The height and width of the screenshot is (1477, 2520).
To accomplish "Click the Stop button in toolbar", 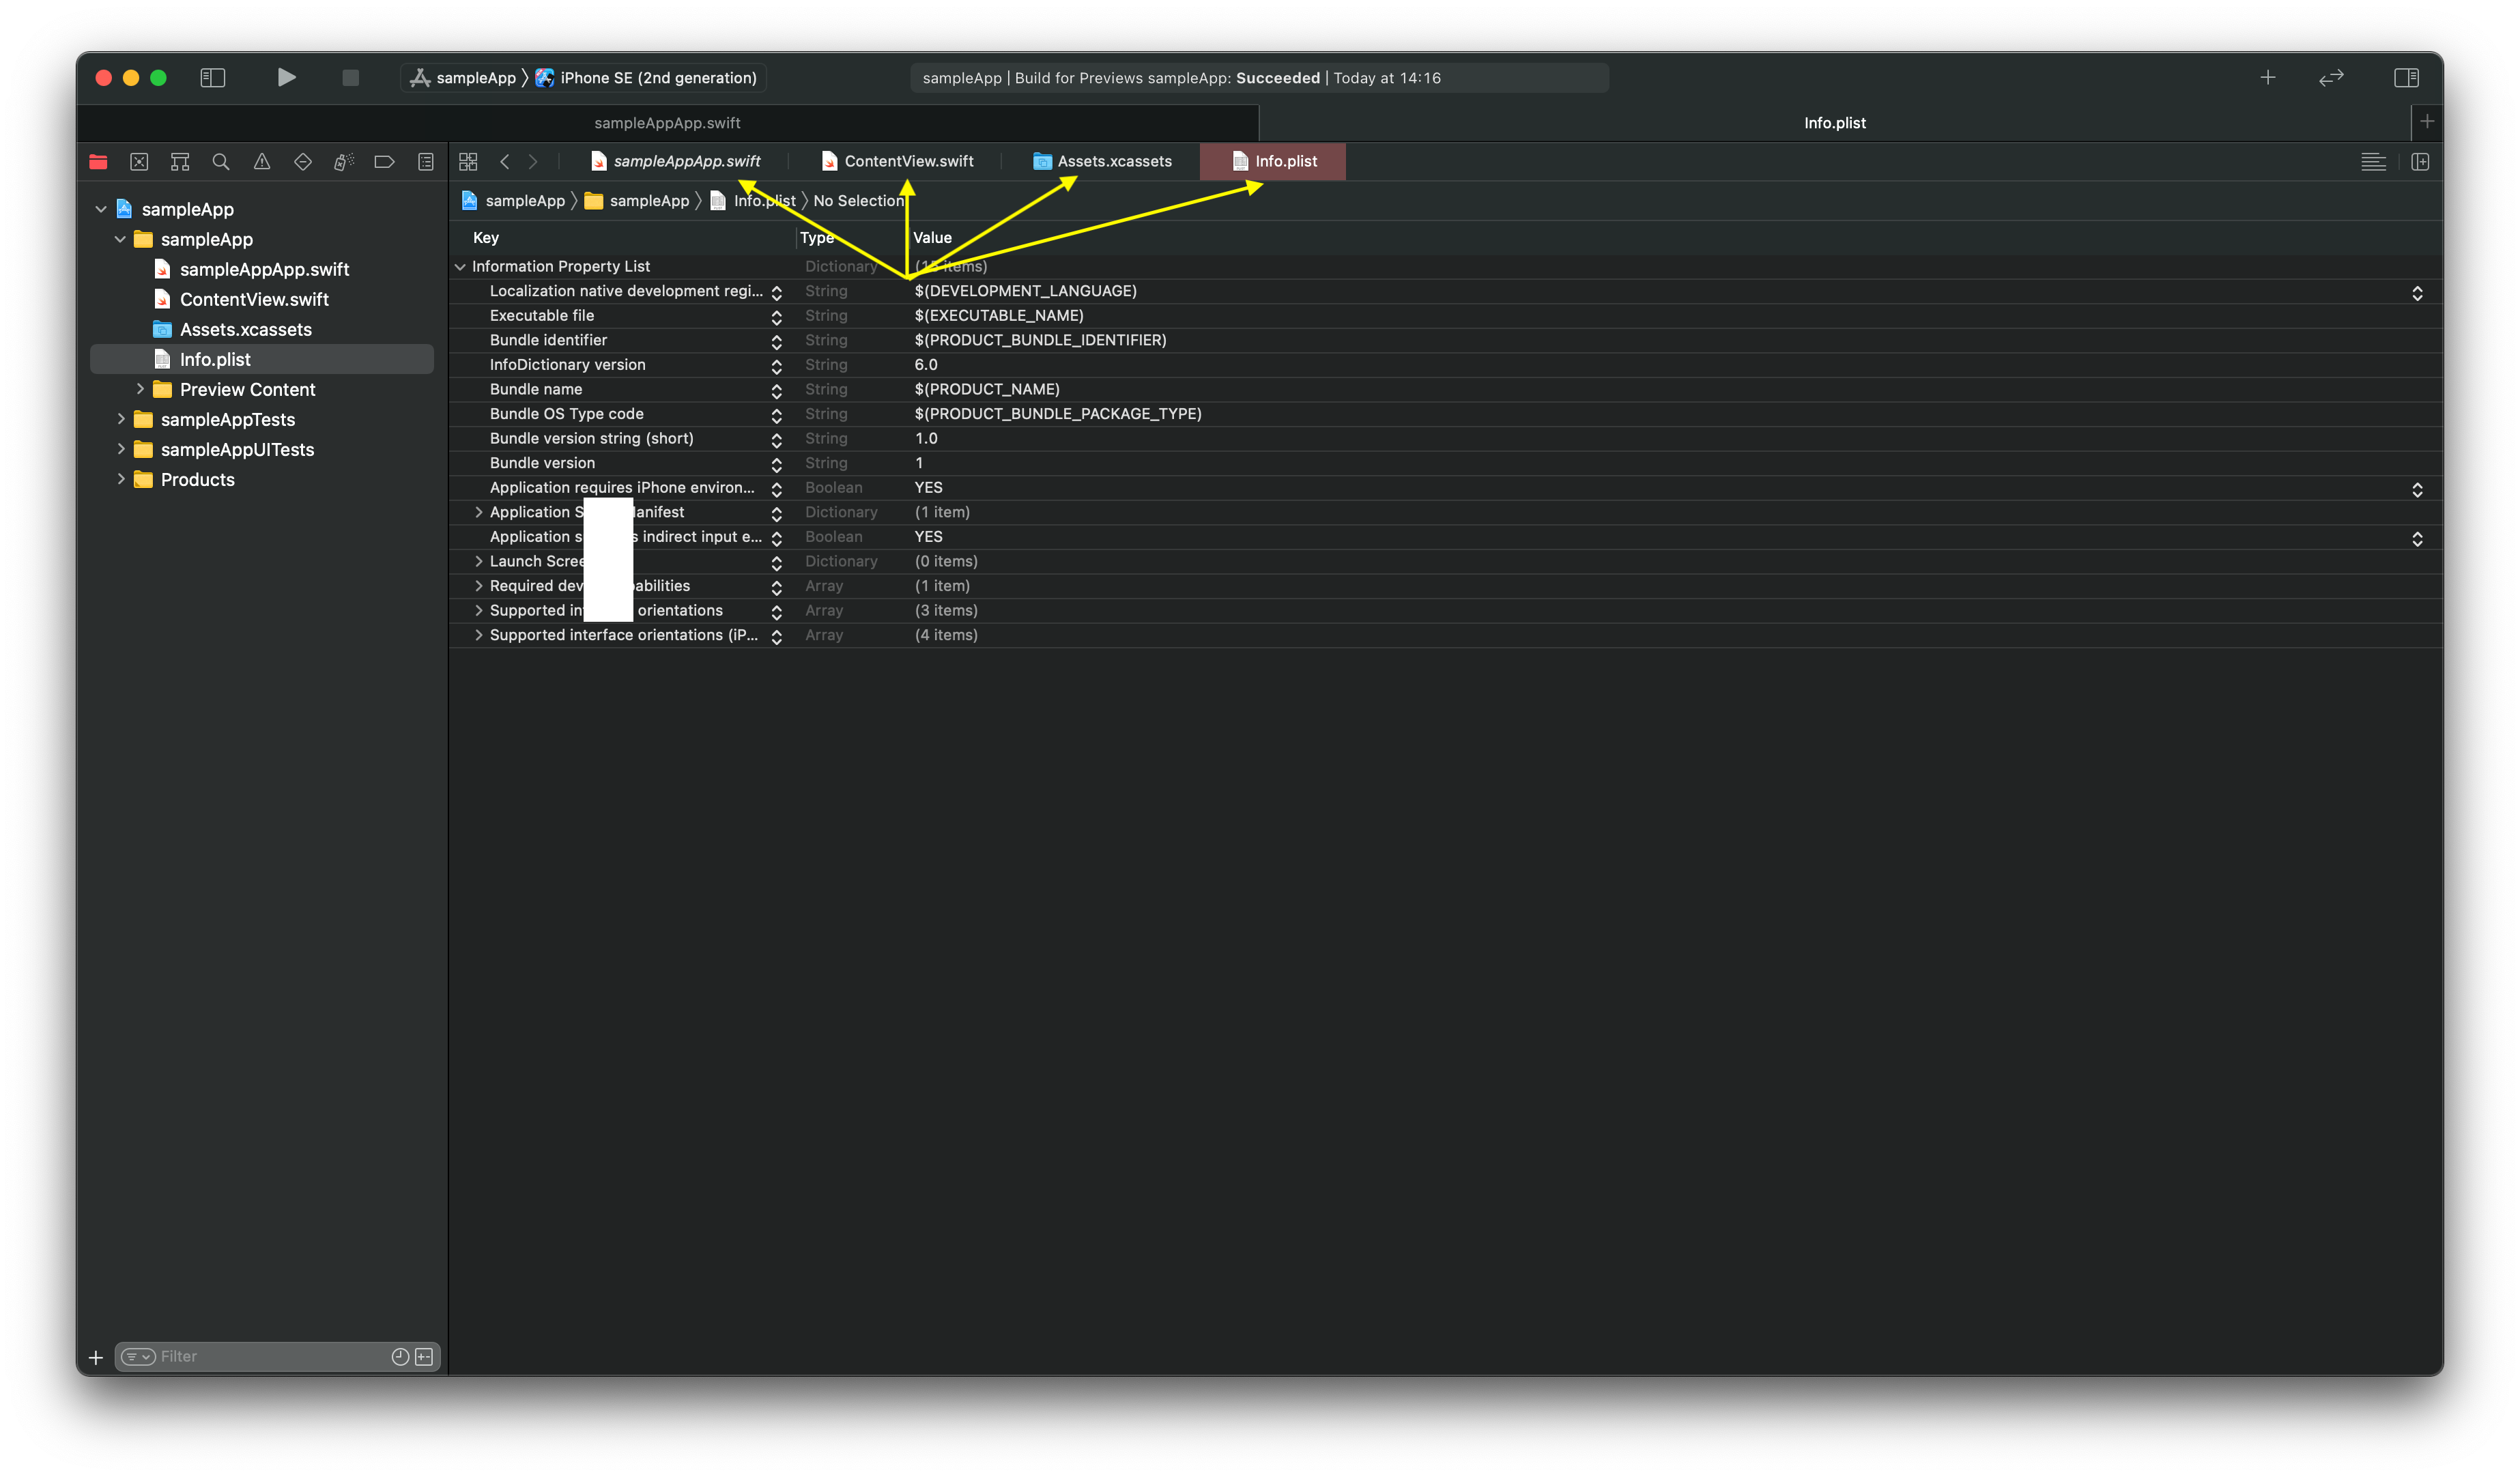I will coord(347,77).
